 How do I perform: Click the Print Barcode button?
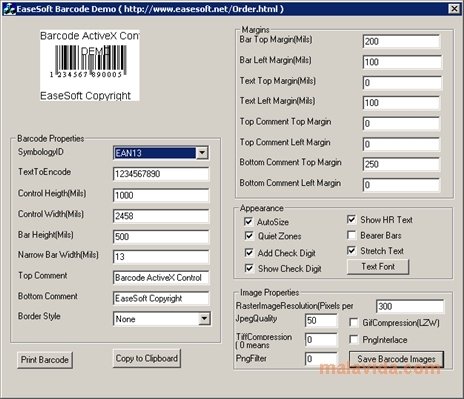click(45, 360)
